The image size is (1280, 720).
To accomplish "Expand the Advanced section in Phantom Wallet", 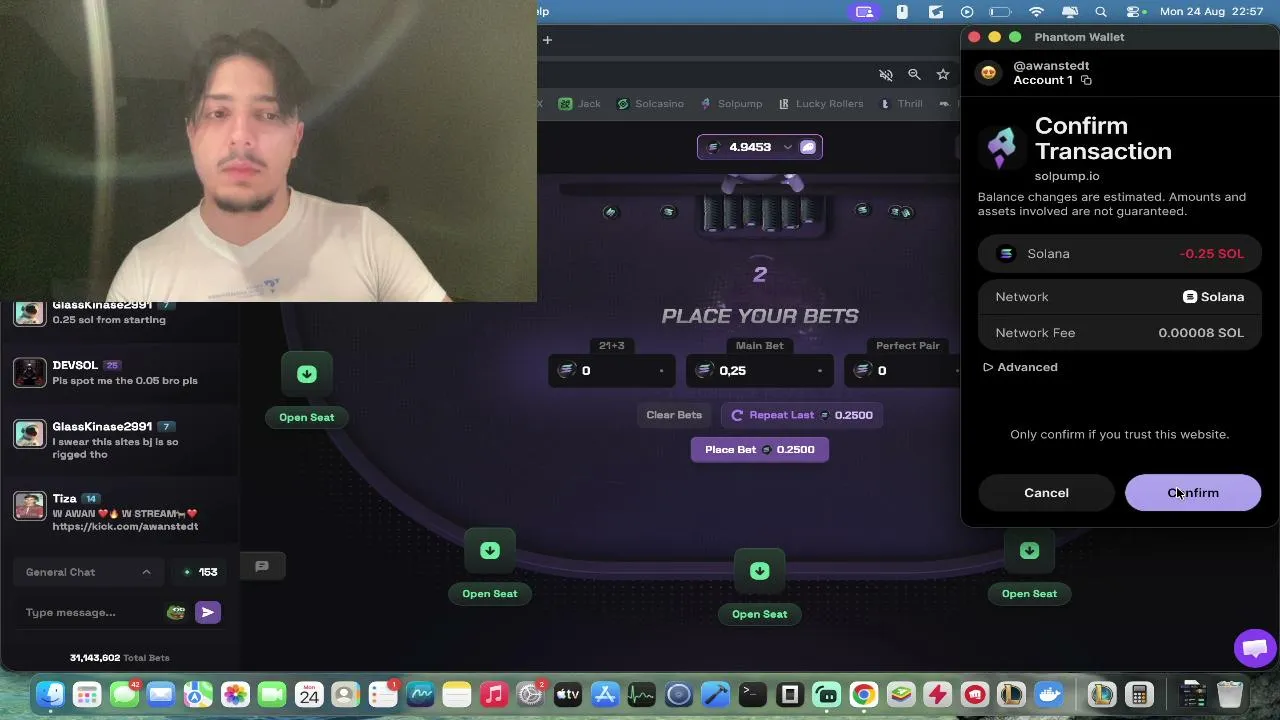I will coord(1020,367).
